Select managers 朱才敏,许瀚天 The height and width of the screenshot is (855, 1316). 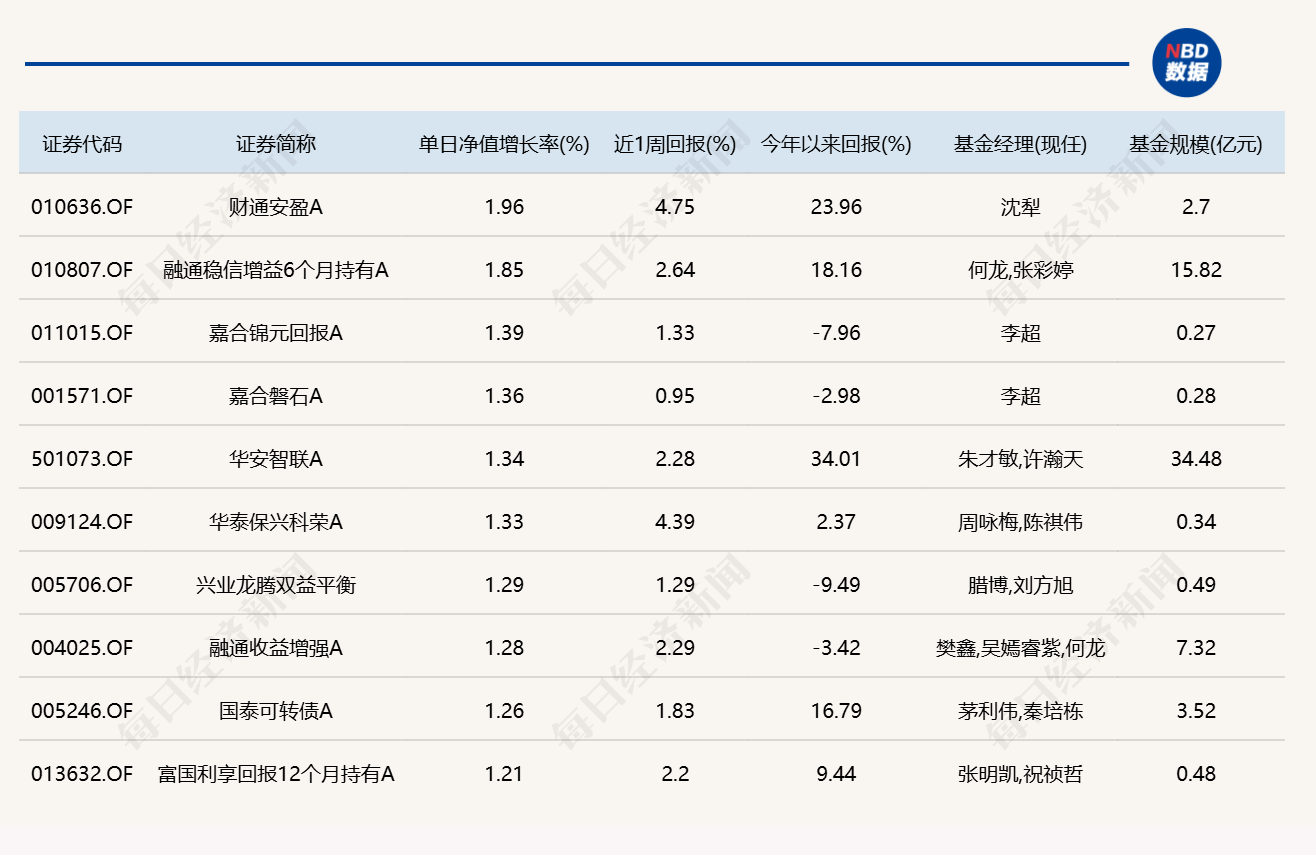pos(1020,459)
